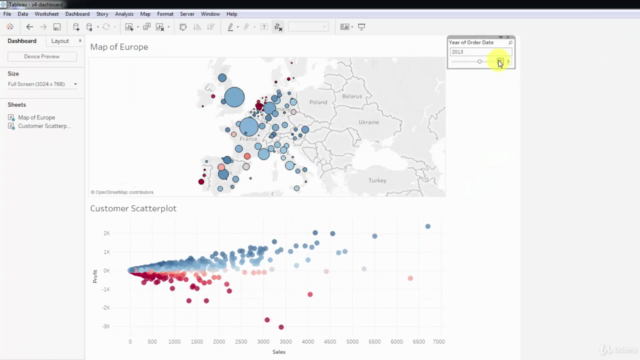
Task: Step to next year with filter right arrow
Action: [509, 61]
